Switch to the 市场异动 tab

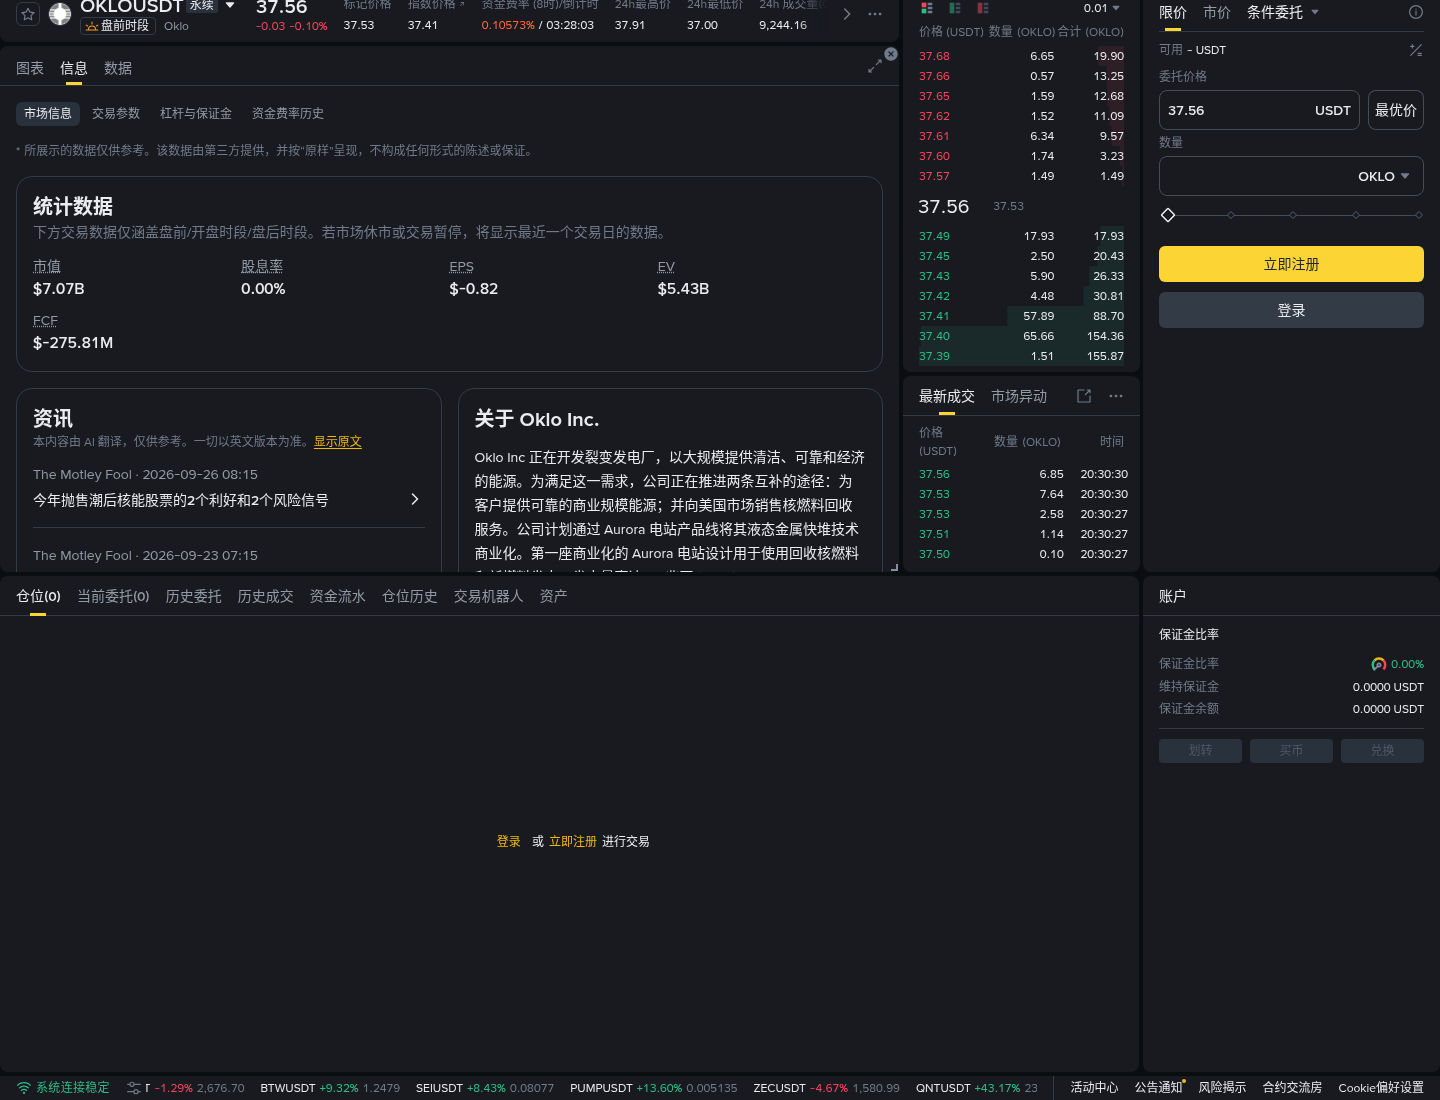(1019, 396)
